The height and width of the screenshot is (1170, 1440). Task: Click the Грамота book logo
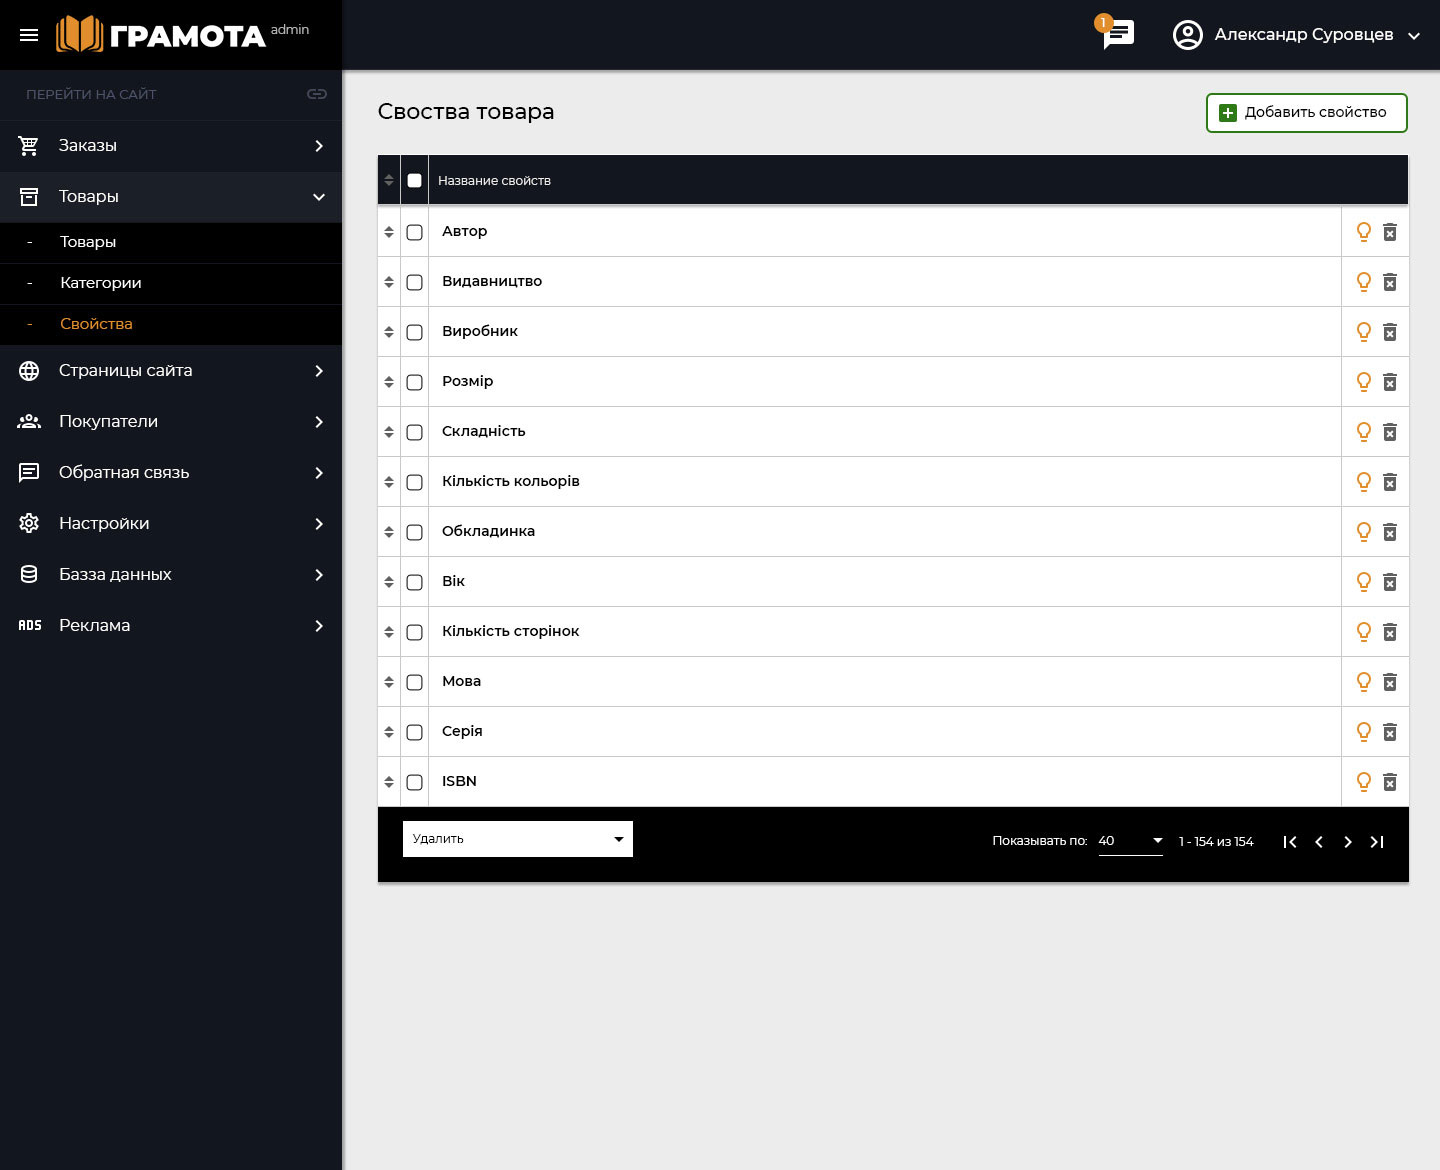[x=161, y=34]
